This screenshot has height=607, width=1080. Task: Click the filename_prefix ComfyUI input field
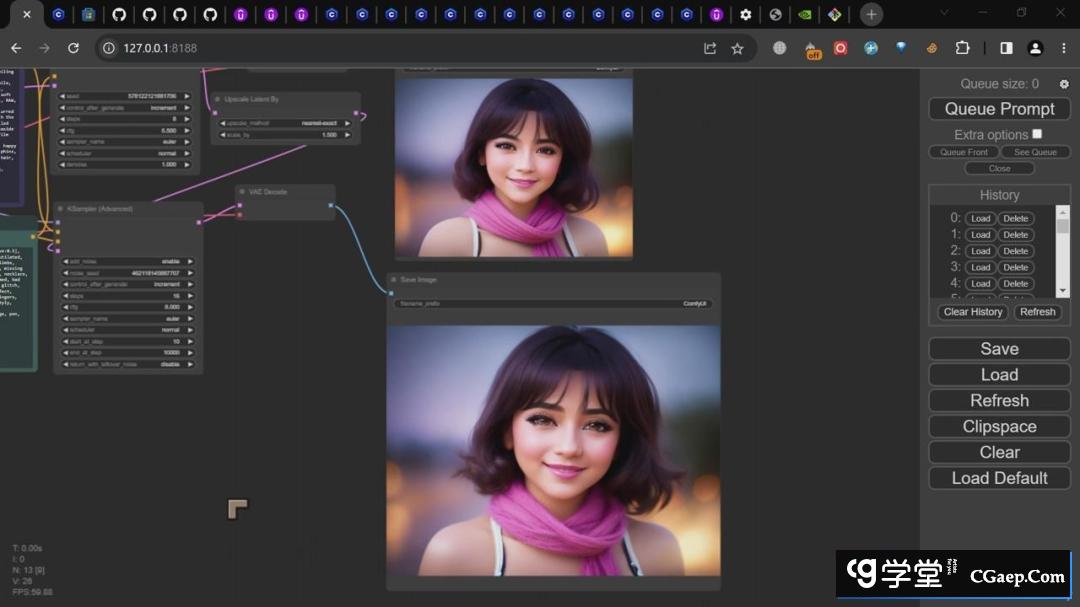point(553,303)
